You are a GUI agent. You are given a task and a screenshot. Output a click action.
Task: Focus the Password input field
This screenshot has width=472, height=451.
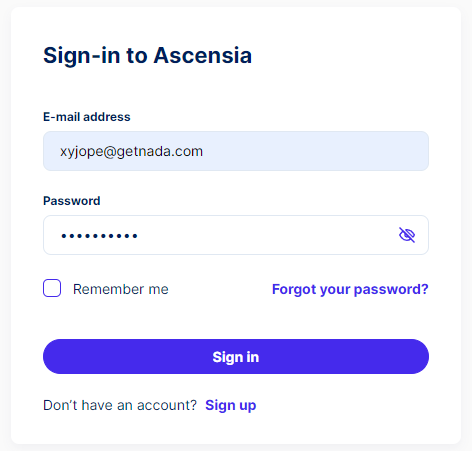point(236,235)
